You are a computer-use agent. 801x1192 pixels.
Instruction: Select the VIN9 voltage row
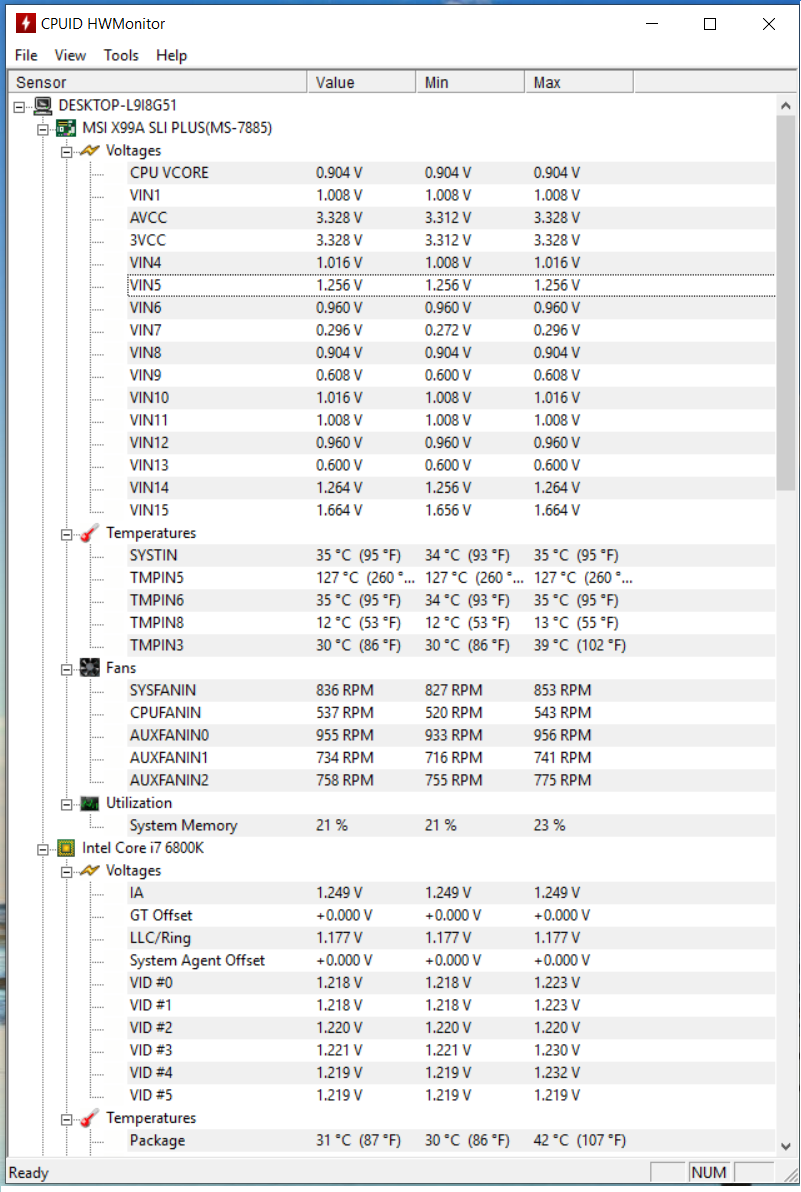tap(451, 375)
